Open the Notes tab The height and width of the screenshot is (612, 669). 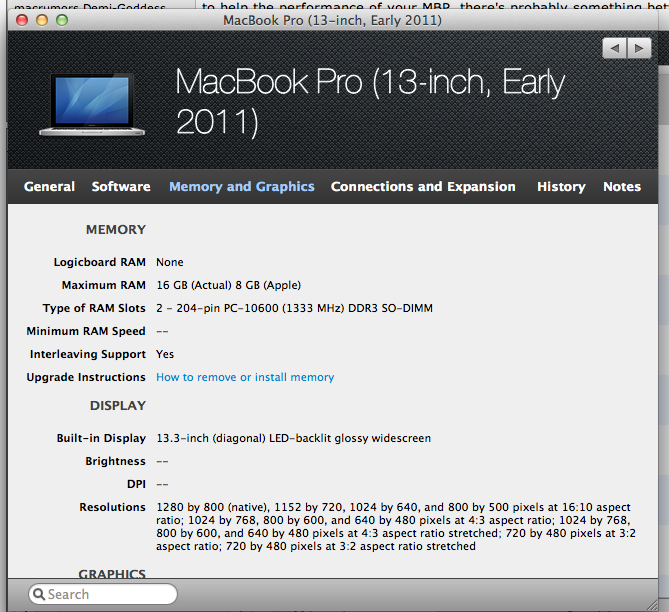622,187
